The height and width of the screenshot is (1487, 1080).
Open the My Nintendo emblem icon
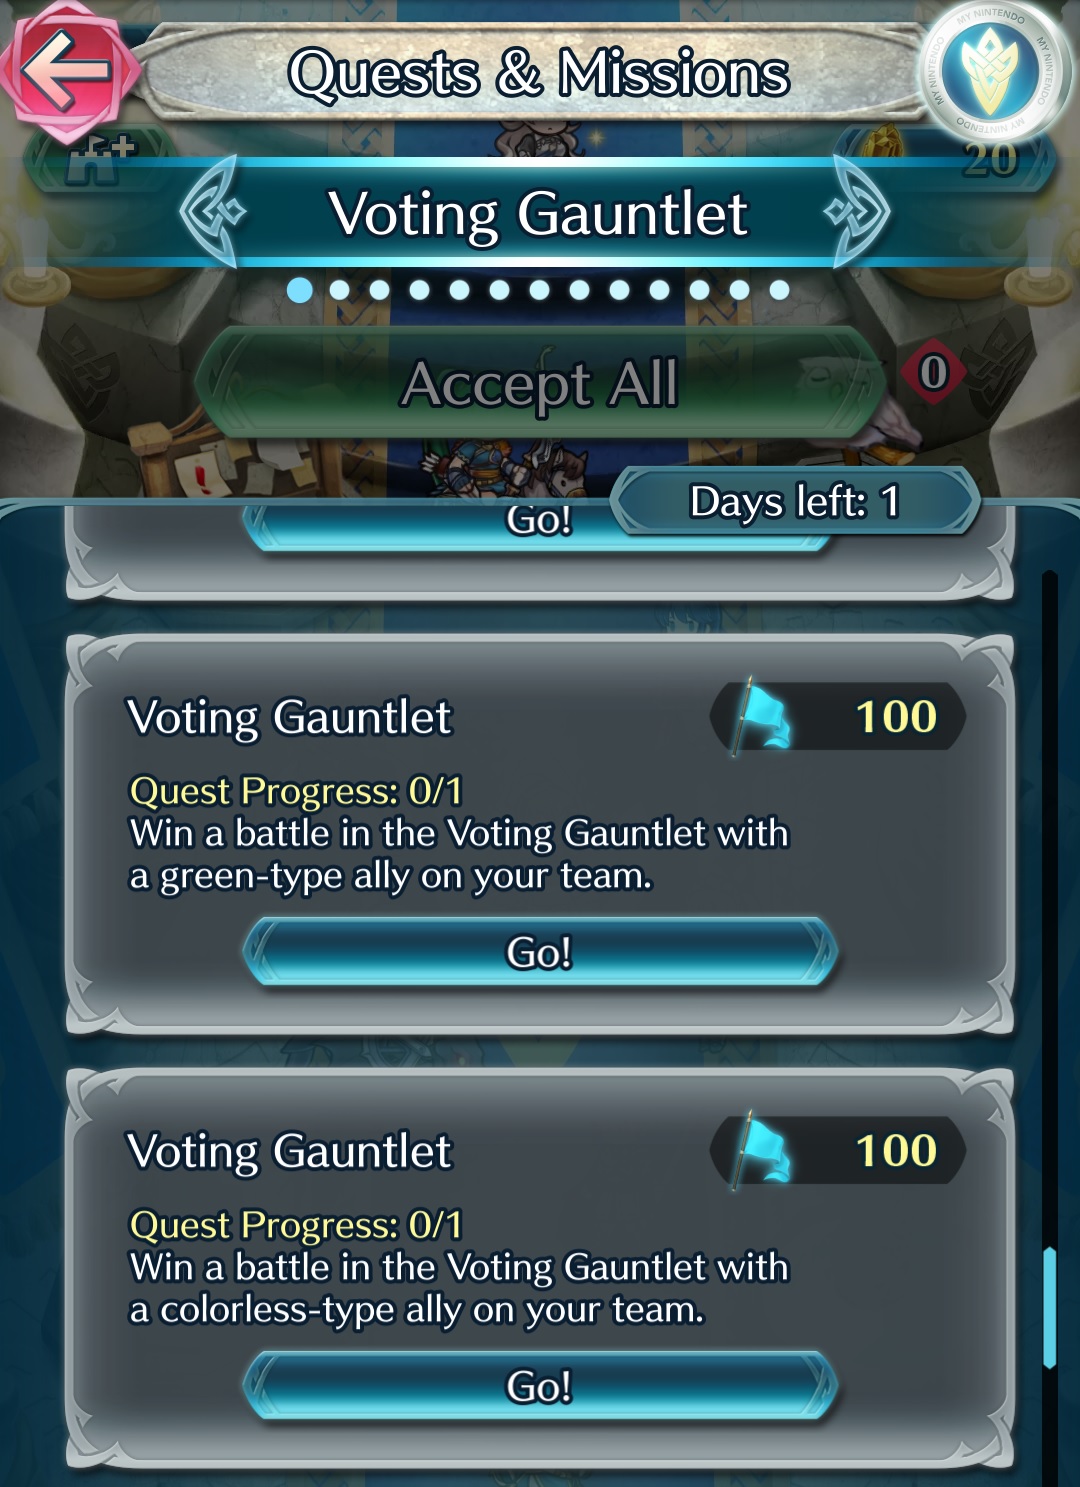click(x=993, y=70)
